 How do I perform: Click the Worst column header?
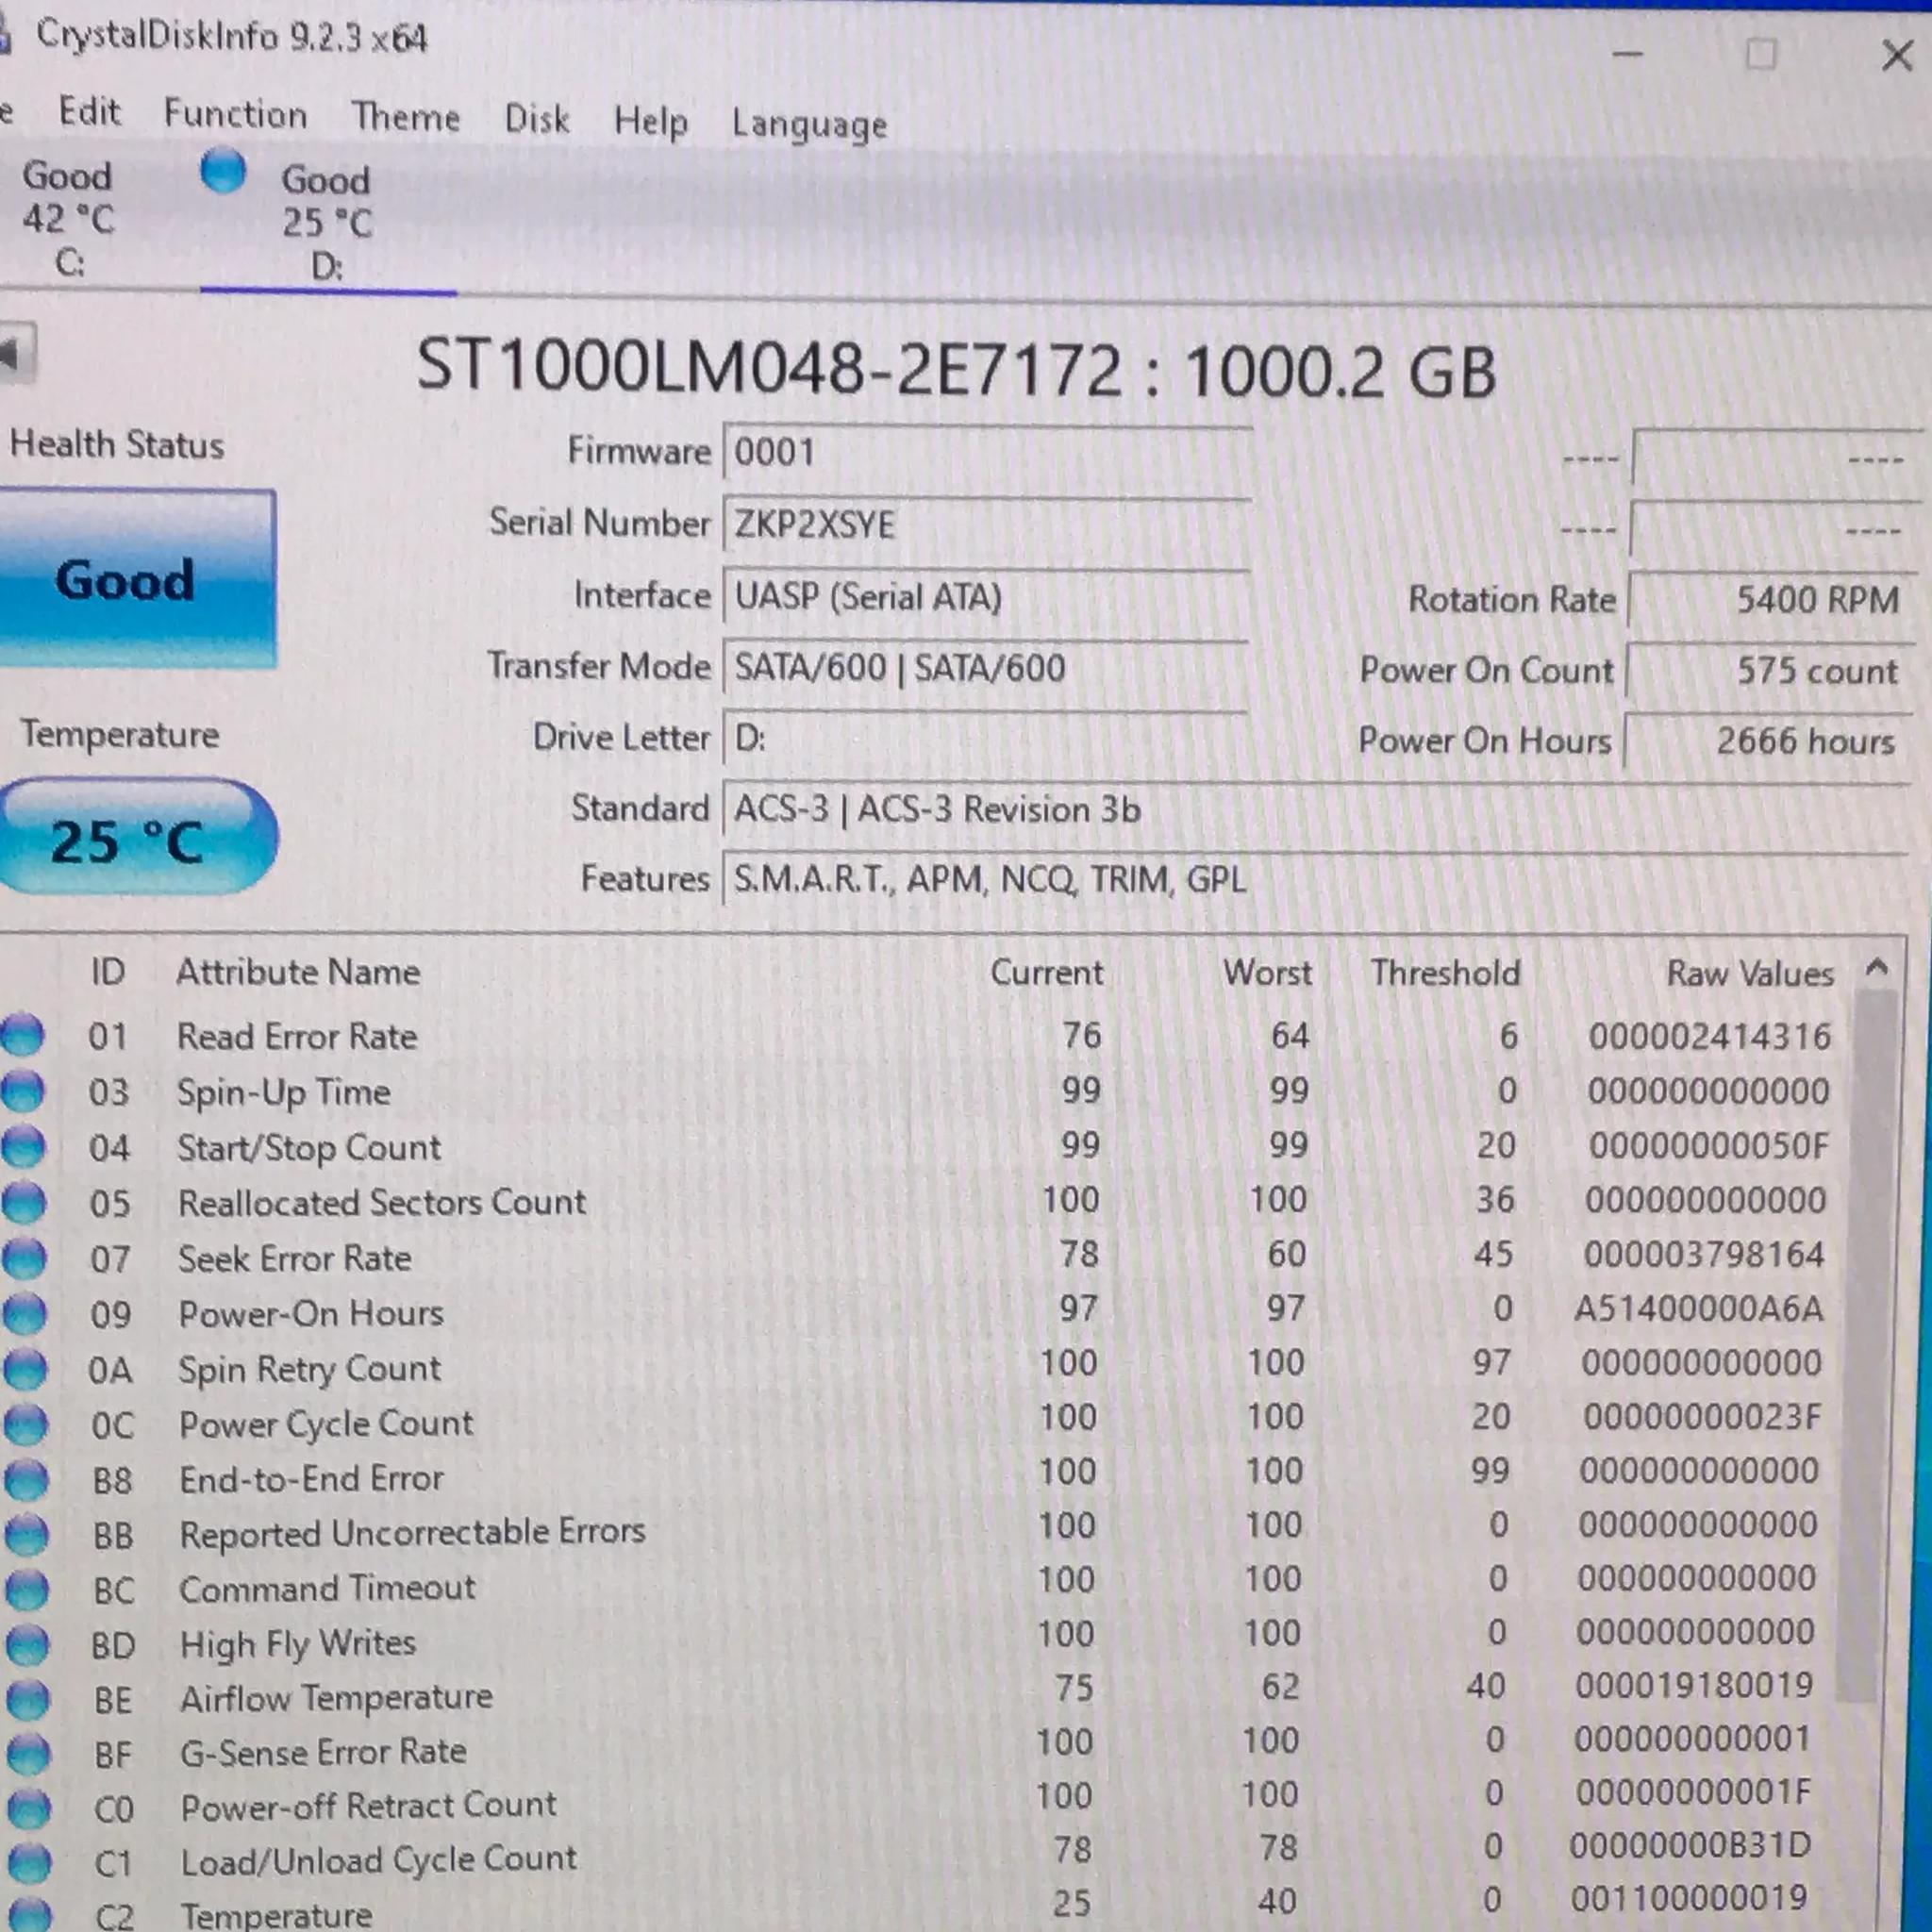pyautogui.click(x=1267, y=973)
